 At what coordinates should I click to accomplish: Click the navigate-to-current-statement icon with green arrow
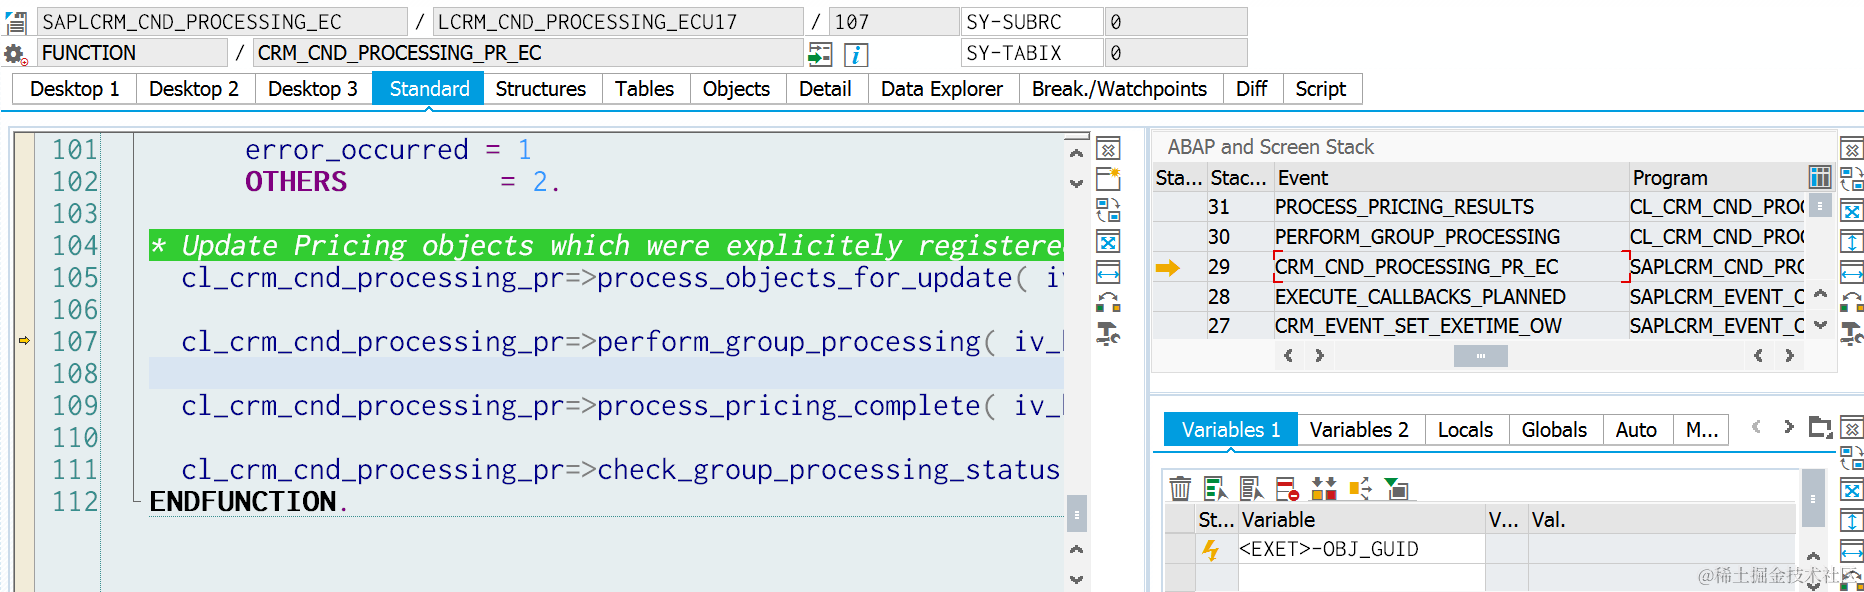point(820,54)
